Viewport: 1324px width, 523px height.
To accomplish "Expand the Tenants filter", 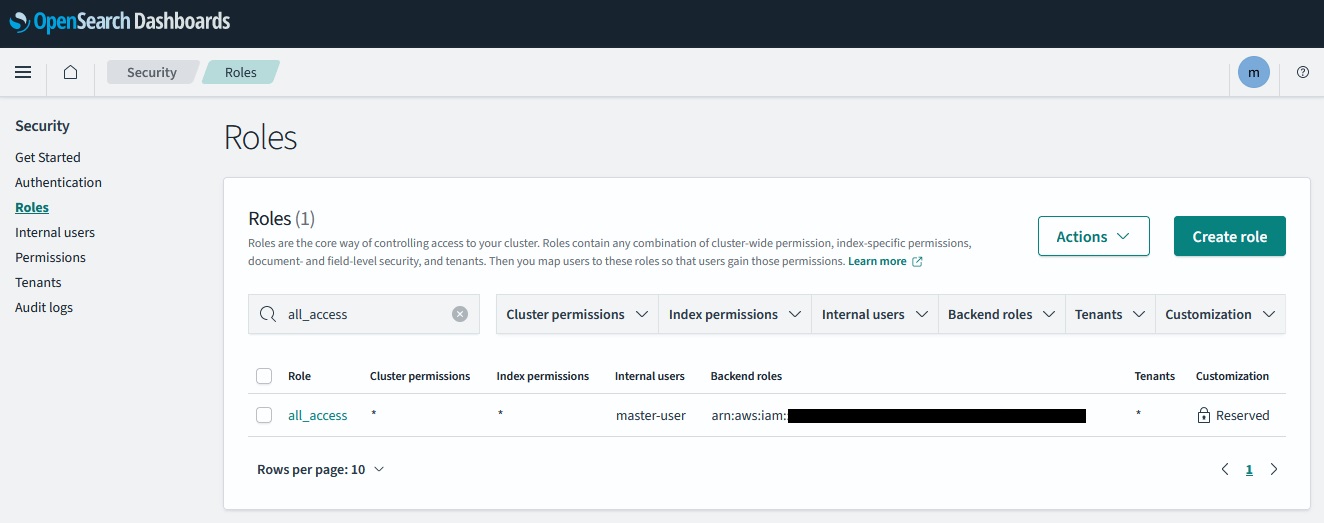I will pyautogui.click(x=1110, y=314).
